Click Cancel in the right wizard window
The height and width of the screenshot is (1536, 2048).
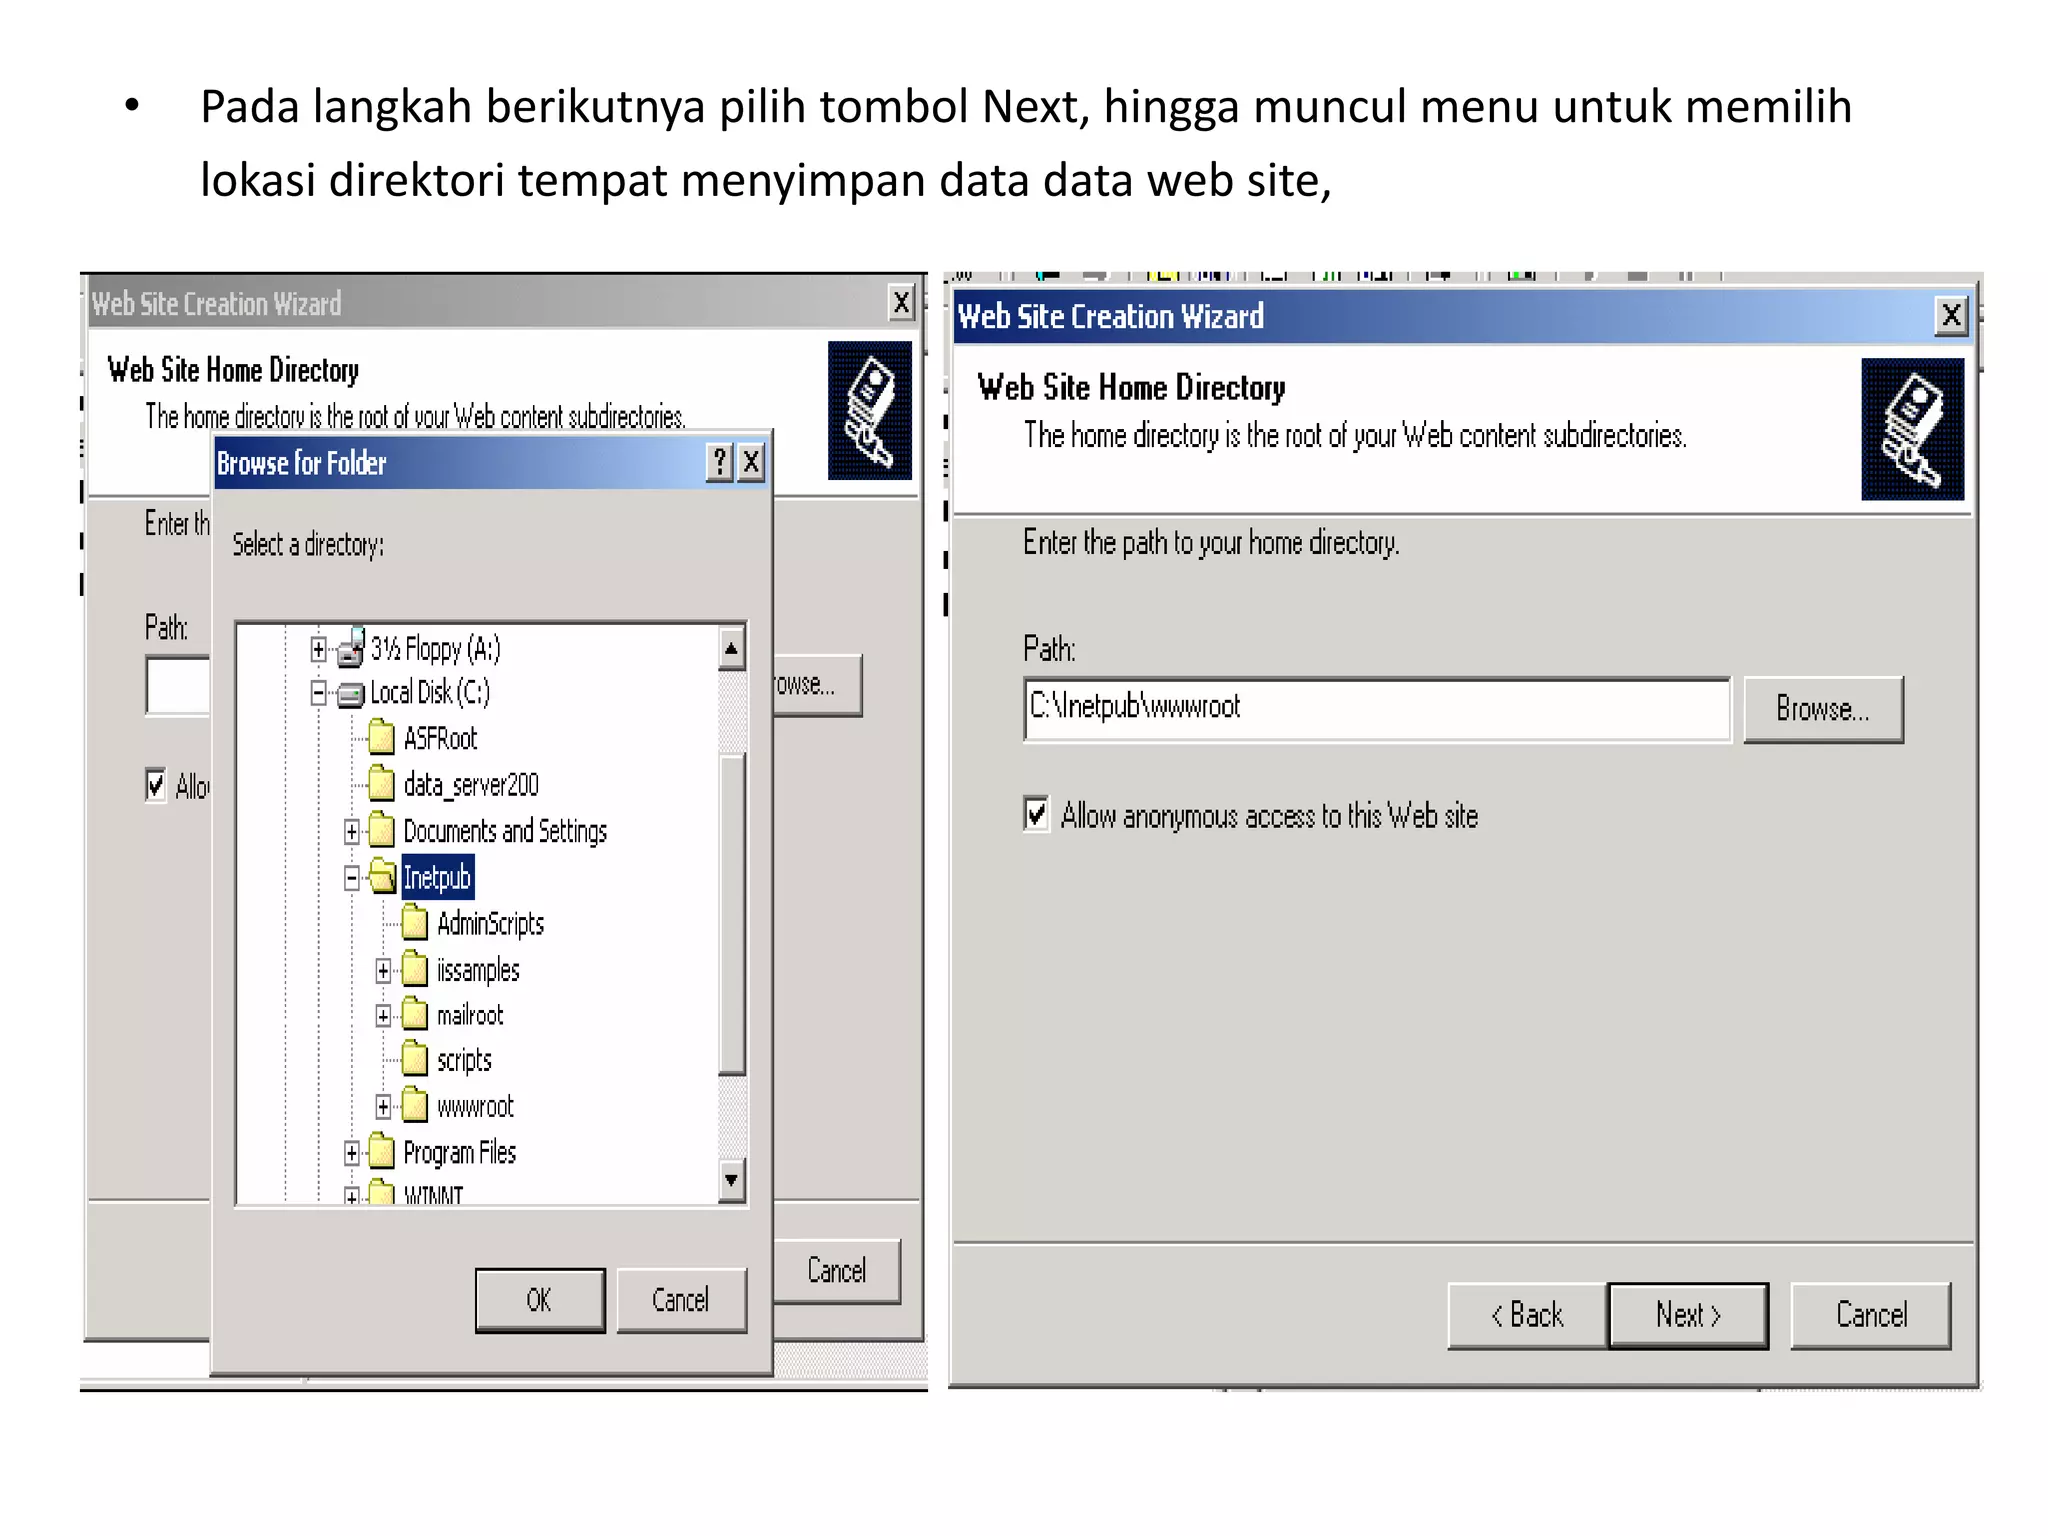(1871, 1315)
